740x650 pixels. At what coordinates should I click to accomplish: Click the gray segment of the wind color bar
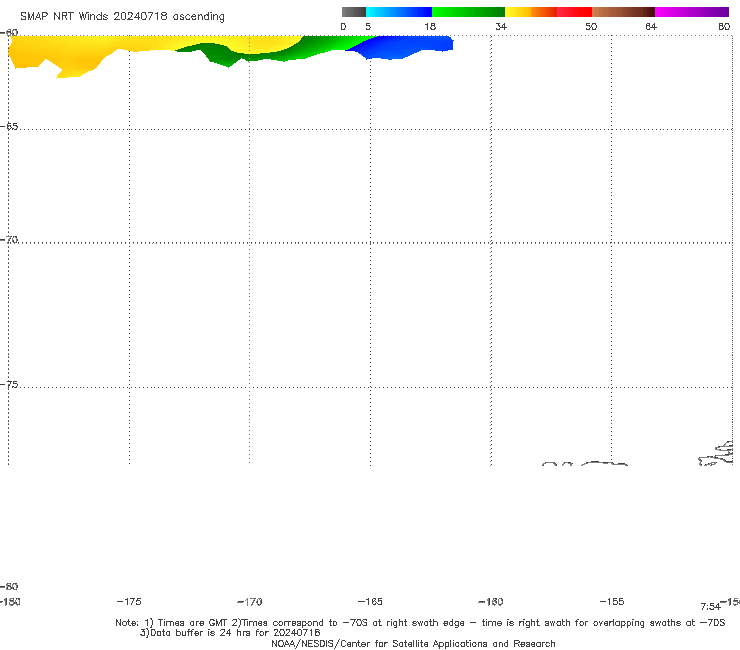coord(353,12)
